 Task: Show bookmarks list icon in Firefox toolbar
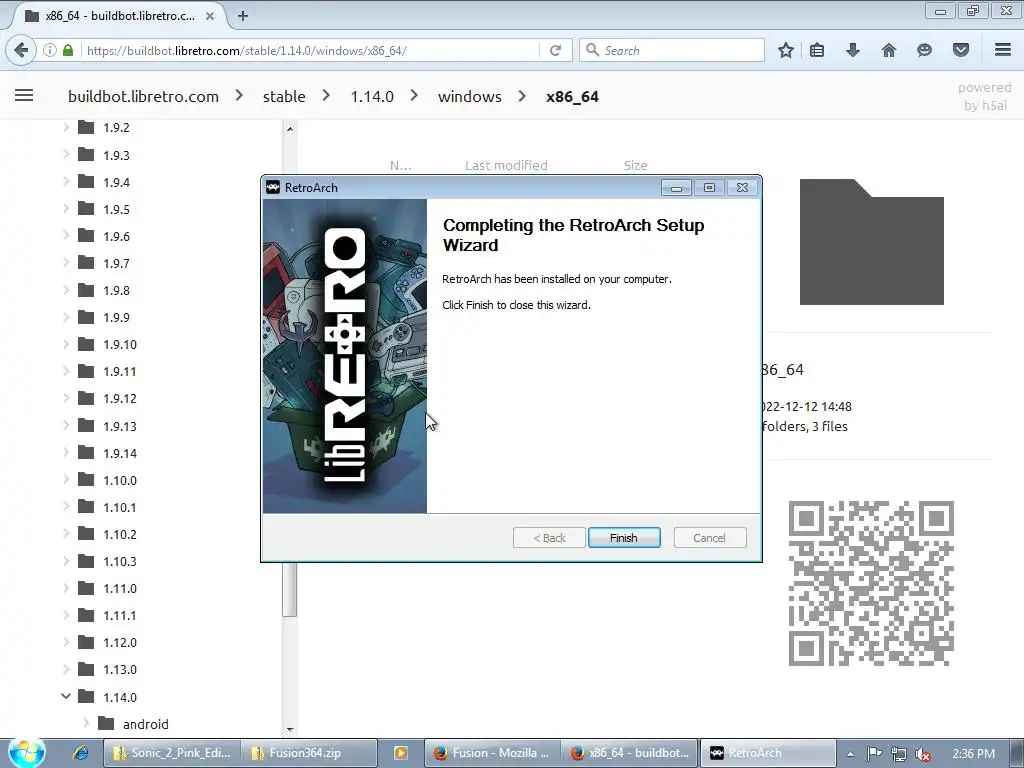tap(817, 50)
